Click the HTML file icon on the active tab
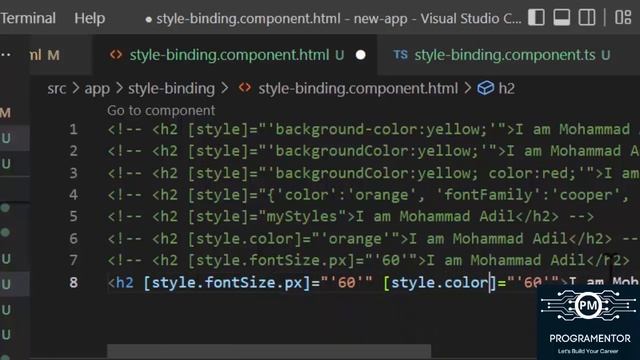Image resolution: width=640 pixels, height=360 pixels. click(116, 55)
